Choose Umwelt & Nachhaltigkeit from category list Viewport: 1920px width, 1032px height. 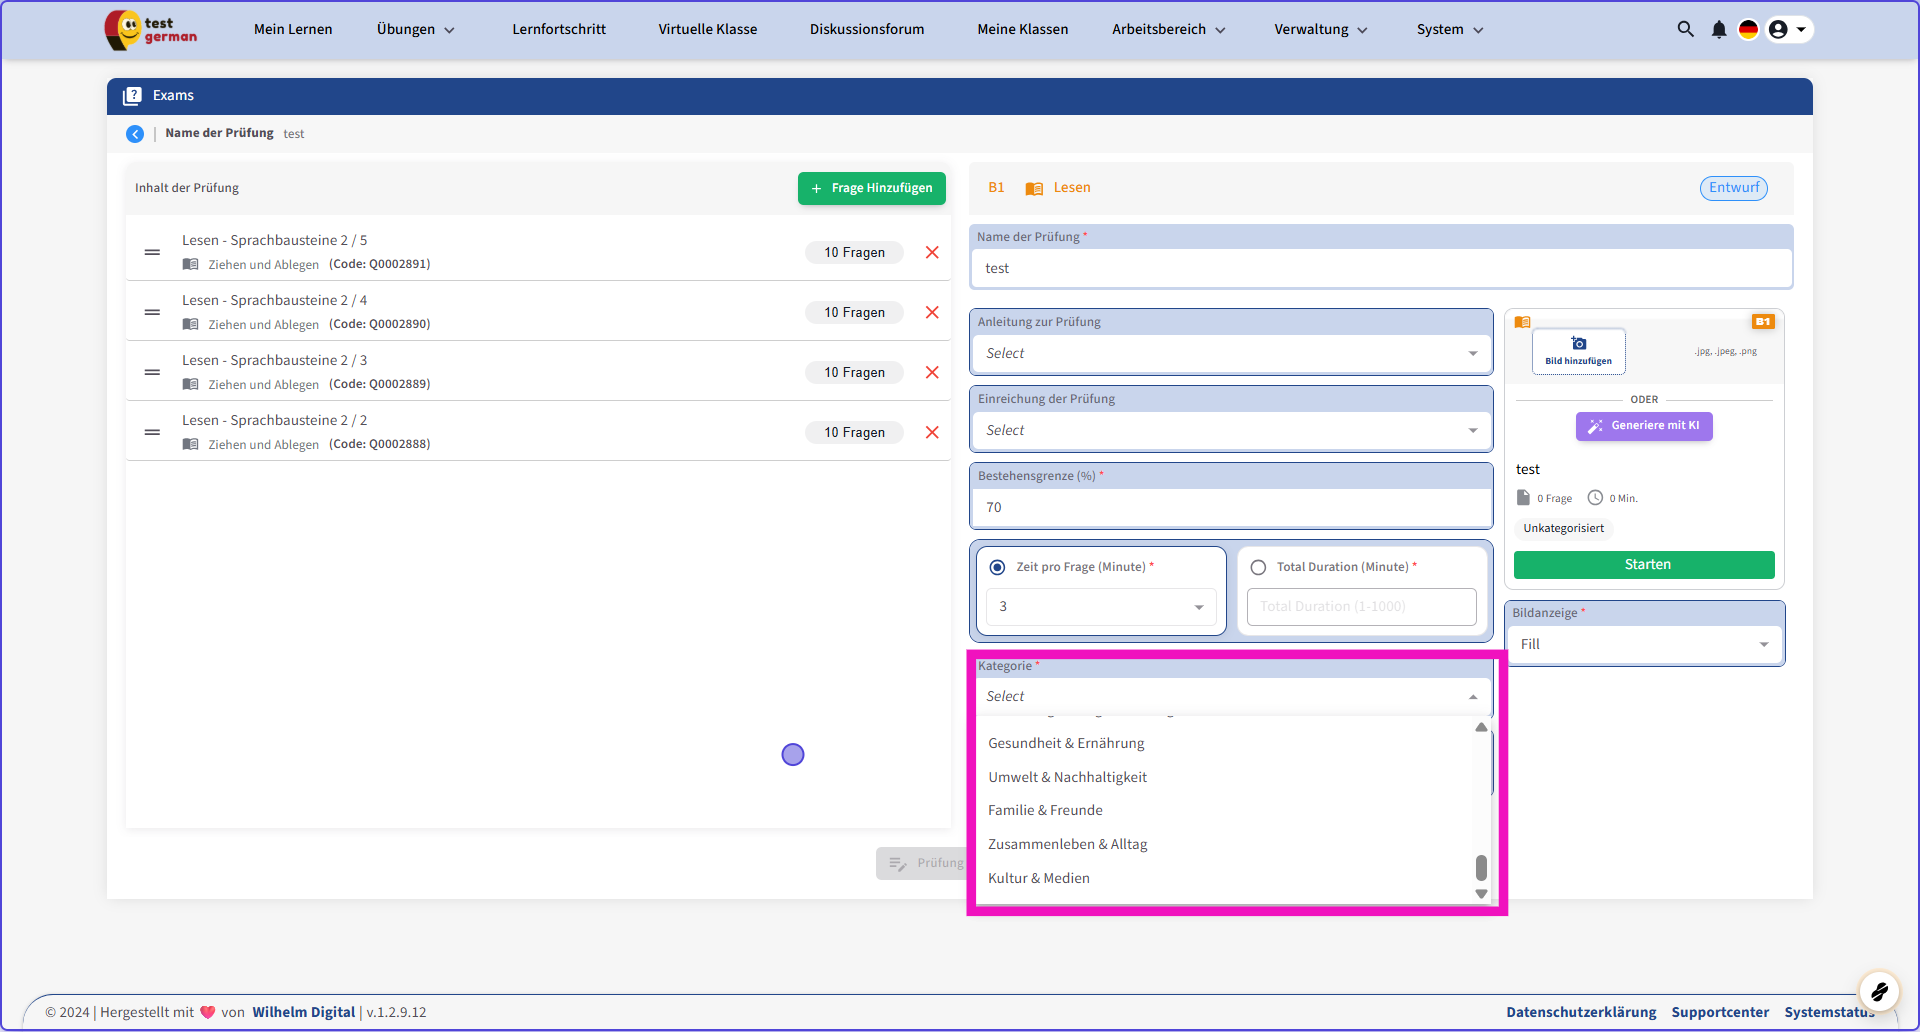click(x=1067, y=777)
